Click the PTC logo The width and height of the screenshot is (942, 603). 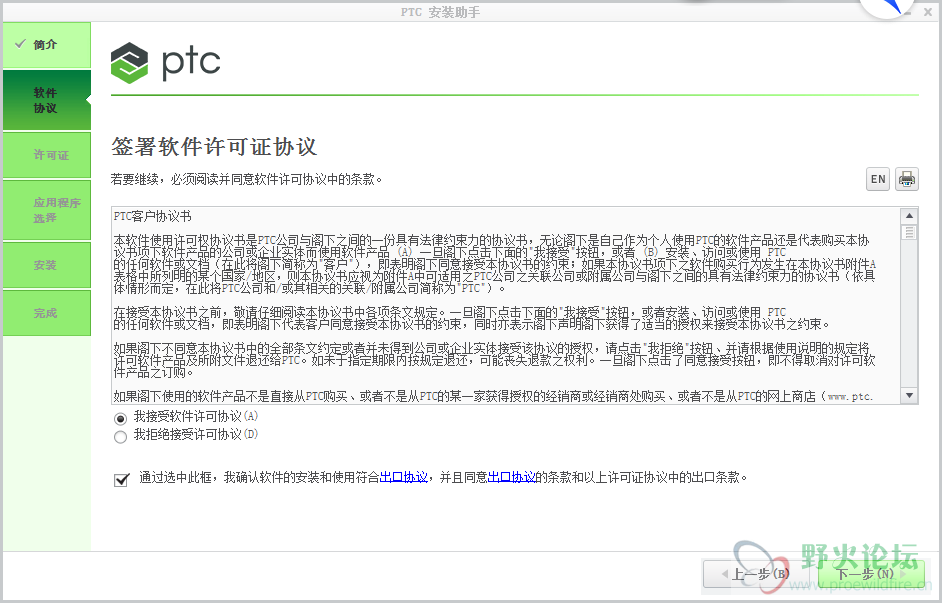(166, 63)
